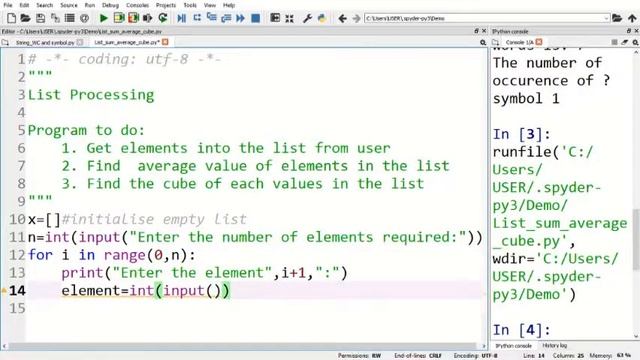The height and width of the screenshot is (360, 640).
Task: Close Console 1/A tab
Action: coord(539,42)
